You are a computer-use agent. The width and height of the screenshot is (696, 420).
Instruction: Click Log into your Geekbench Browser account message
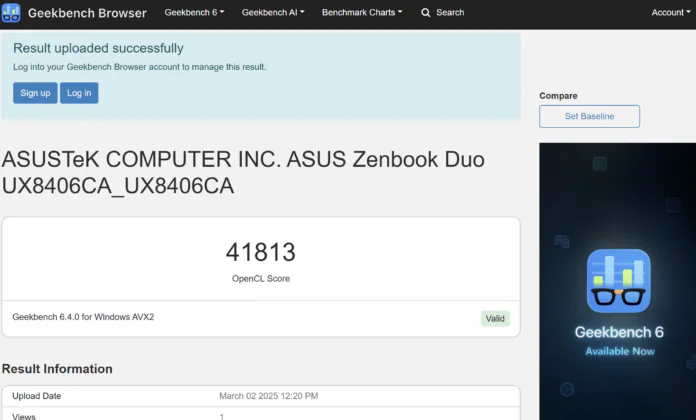click(139, 67)
